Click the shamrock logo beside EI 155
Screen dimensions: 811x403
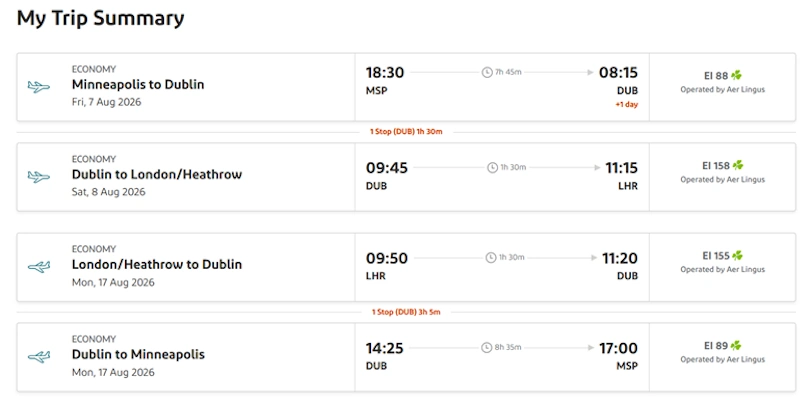coord(739,256)
